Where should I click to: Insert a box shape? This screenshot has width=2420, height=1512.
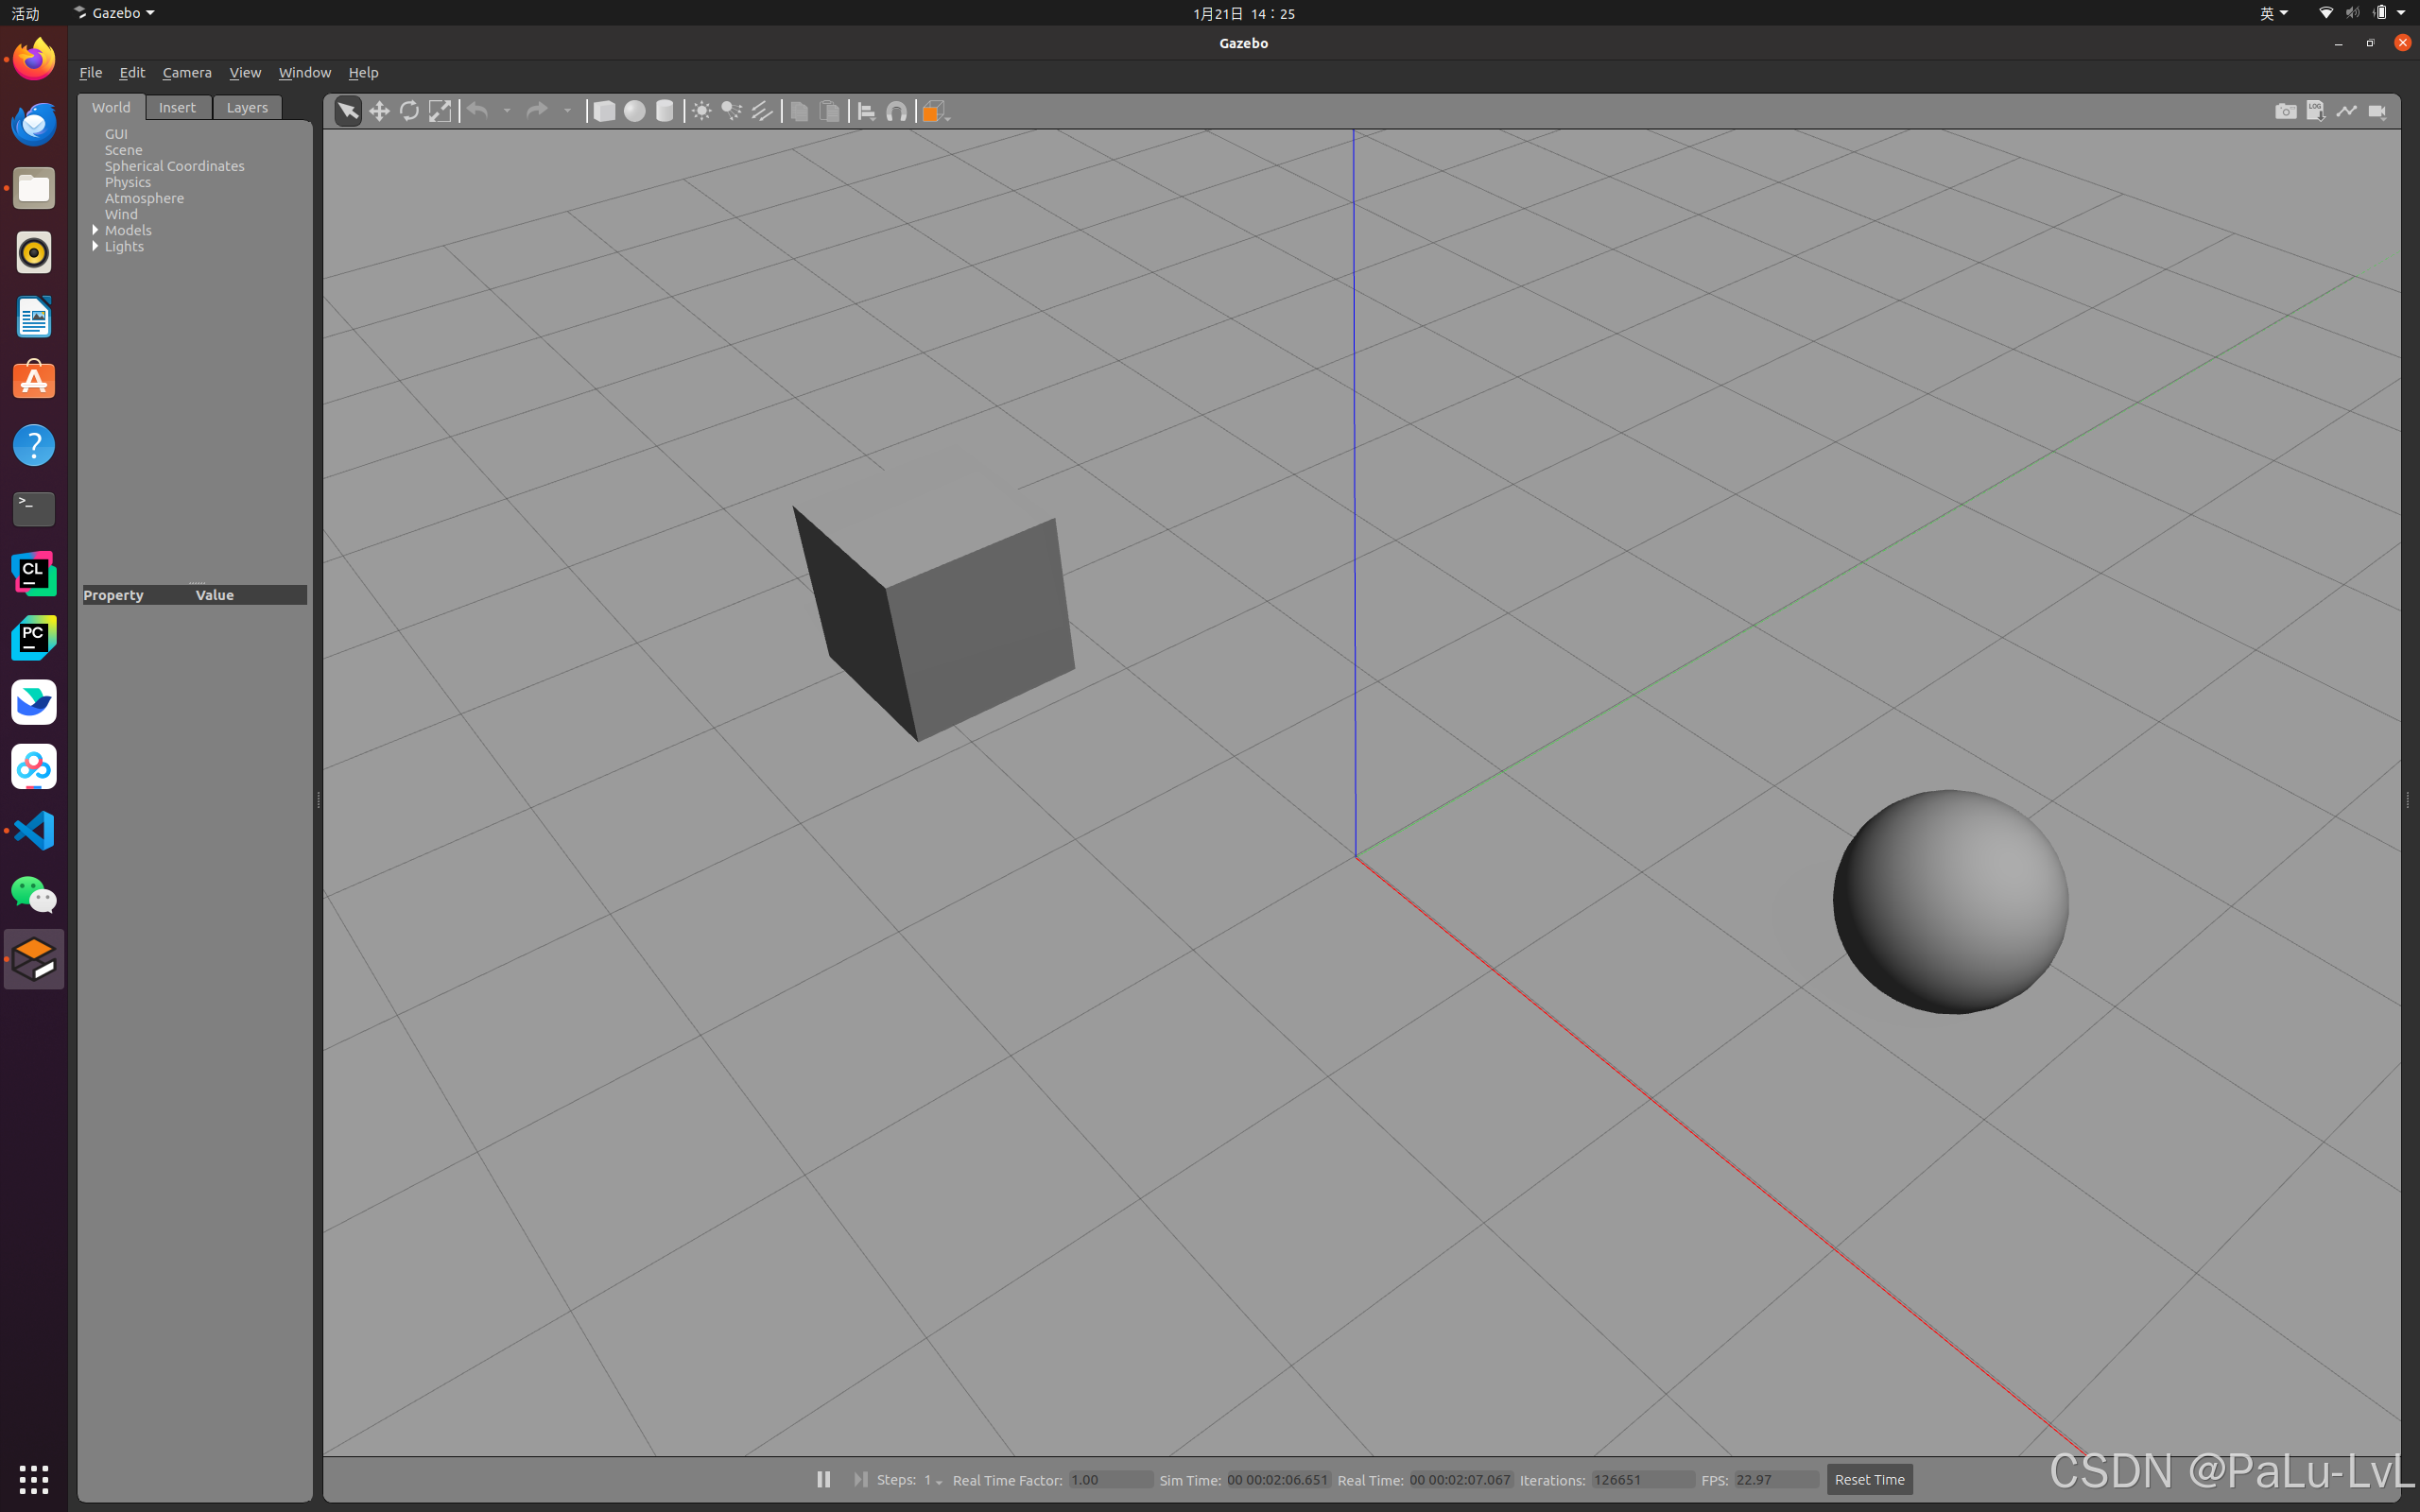(x=604, y=111)
